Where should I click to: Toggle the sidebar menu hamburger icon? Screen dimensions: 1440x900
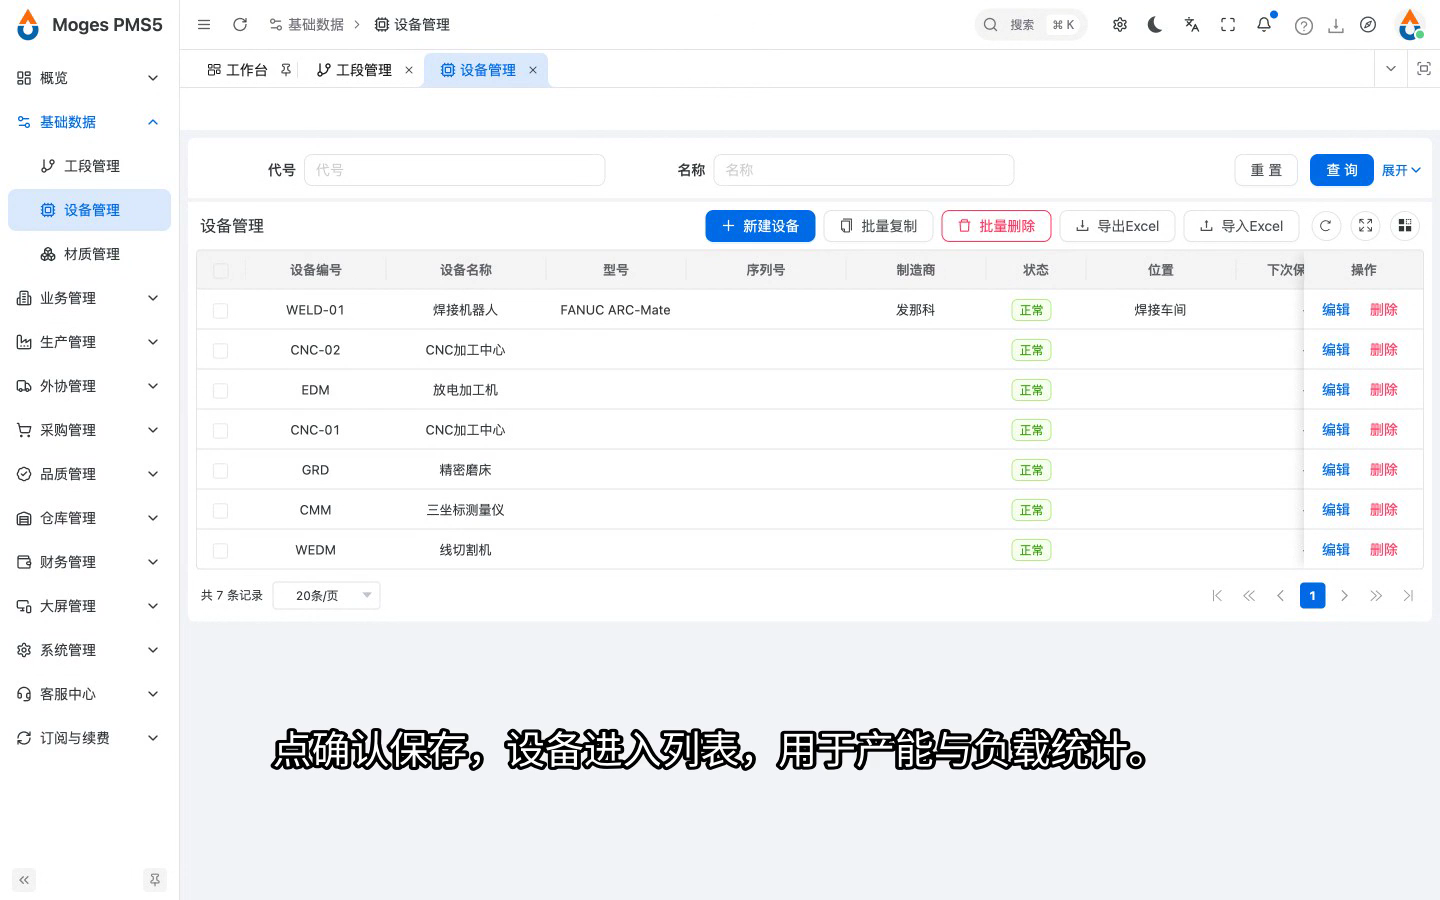[x=204, y=24]
